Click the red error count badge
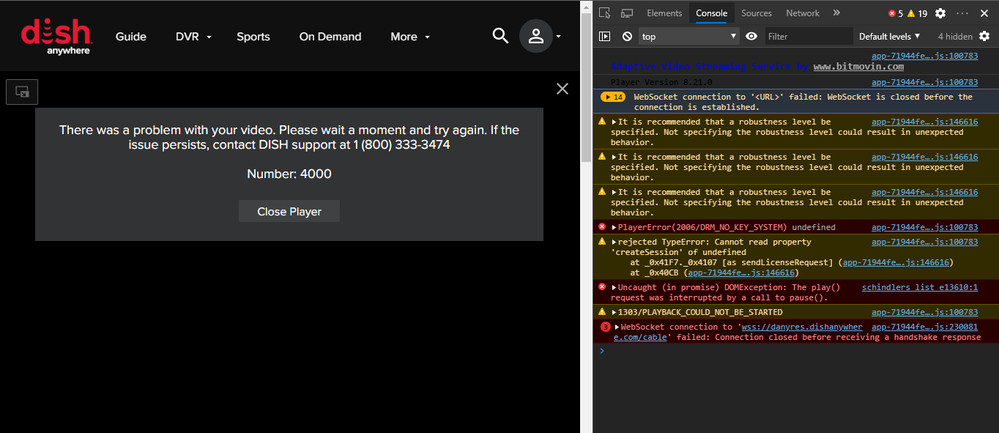 click(896, 13)
